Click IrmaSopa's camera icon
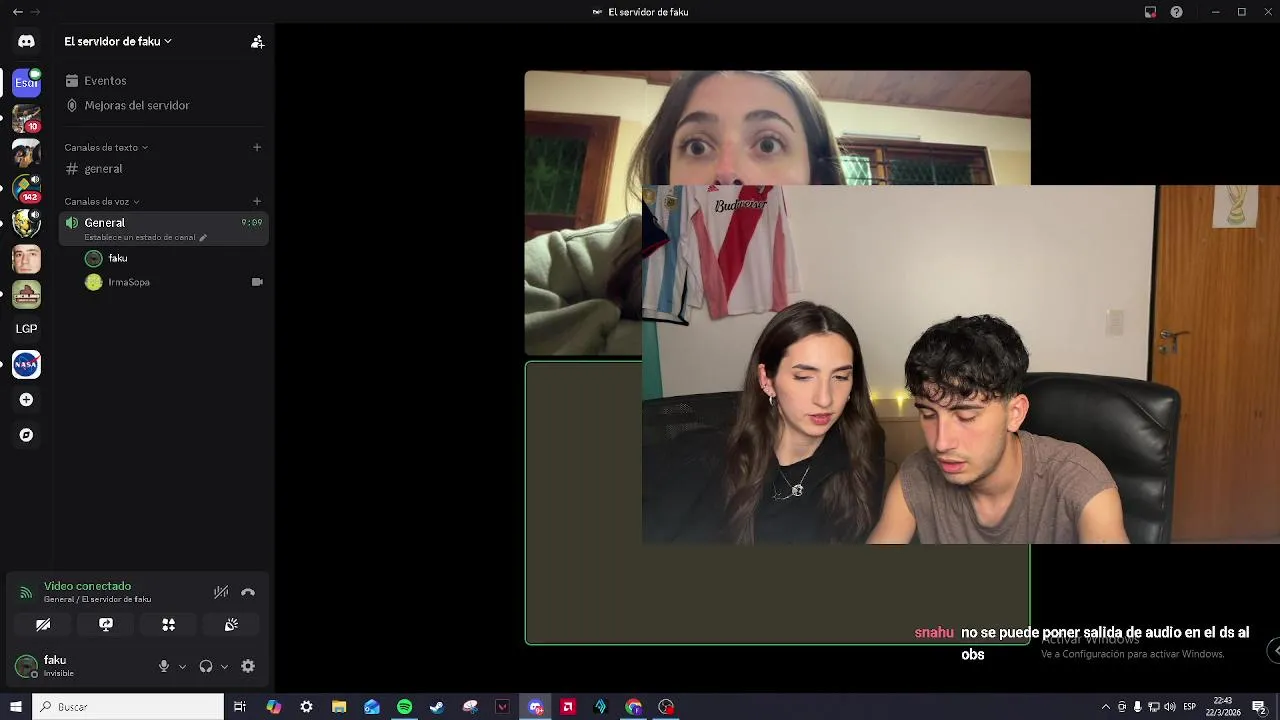This screenshot has width=1280, height=720. [x=257, y=282]
